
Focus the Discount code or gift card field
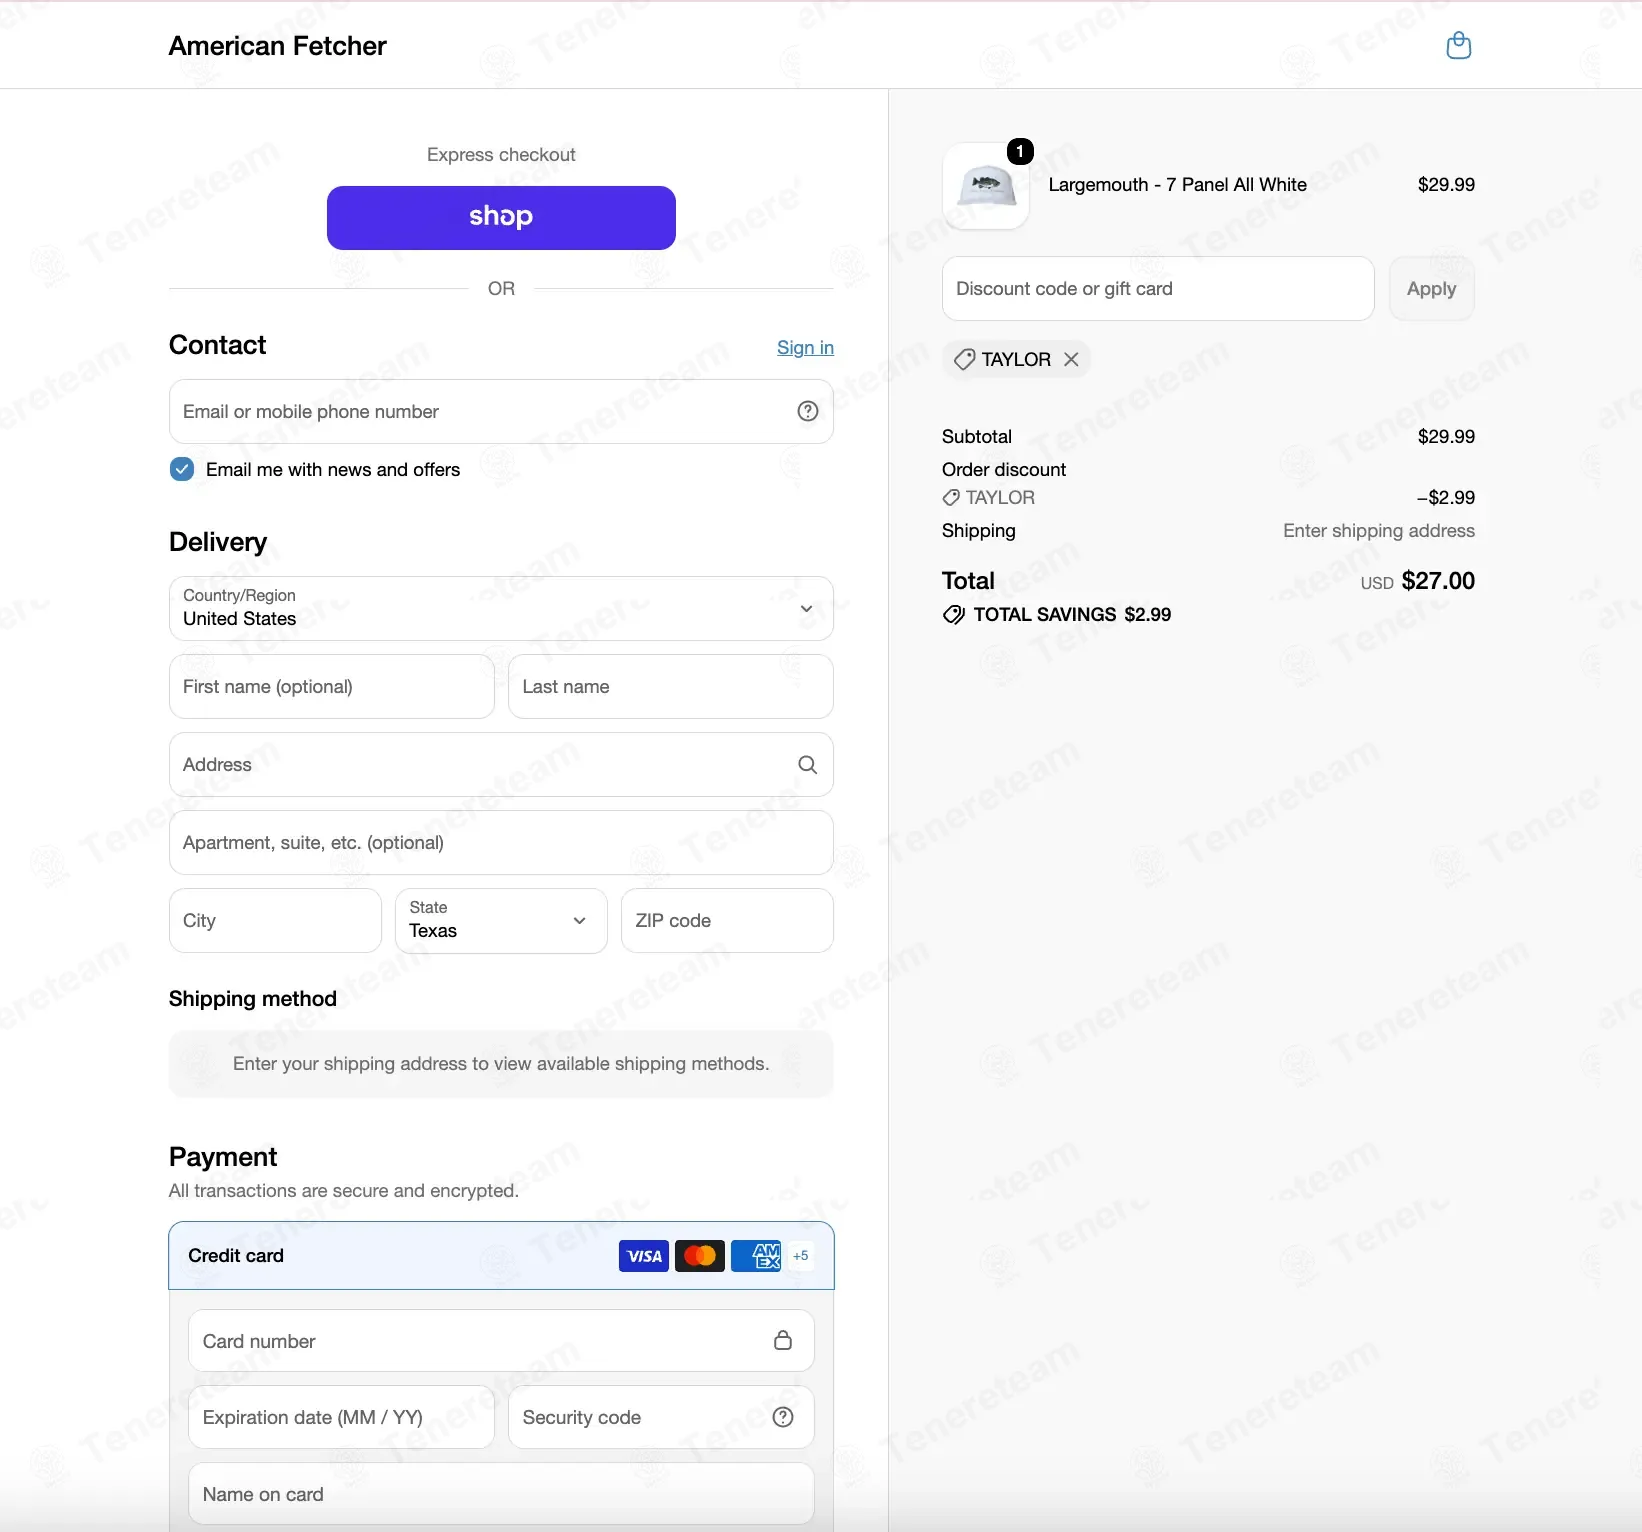(x=1158, y=289)
